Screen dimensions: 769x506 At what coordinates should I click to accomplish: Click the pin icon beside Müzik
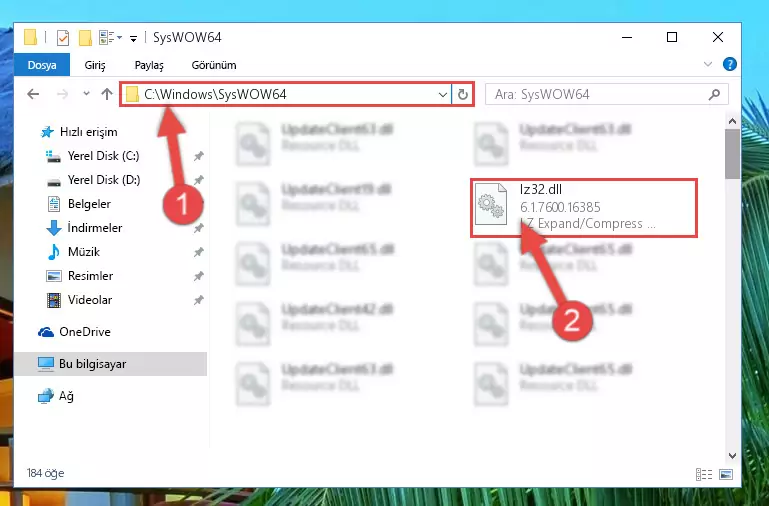[x=198, y=253]
